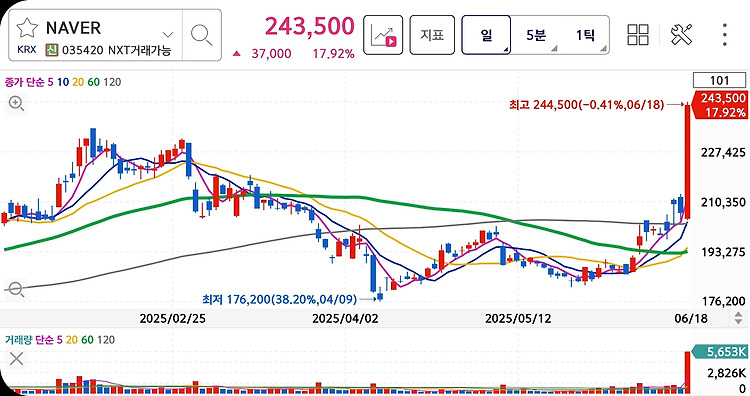750x396 pixels.
Task: Add NAVER to favorites with star icon
Action: pos(27,28)
